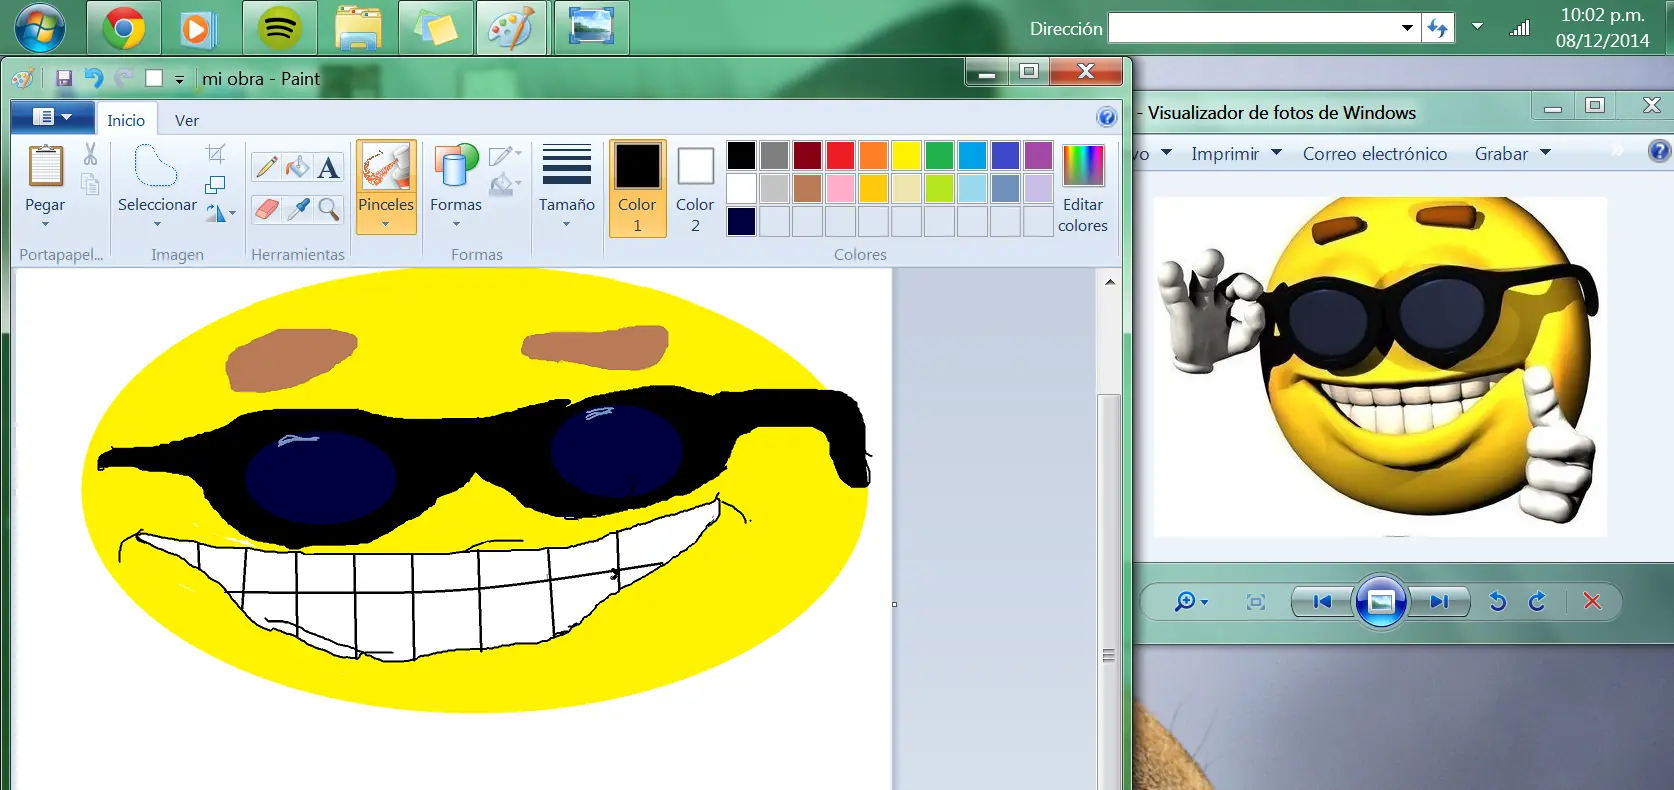
Task: Click the New document icon in quick access toolbar
Action: pyautogui.click(x=154, y=78)
